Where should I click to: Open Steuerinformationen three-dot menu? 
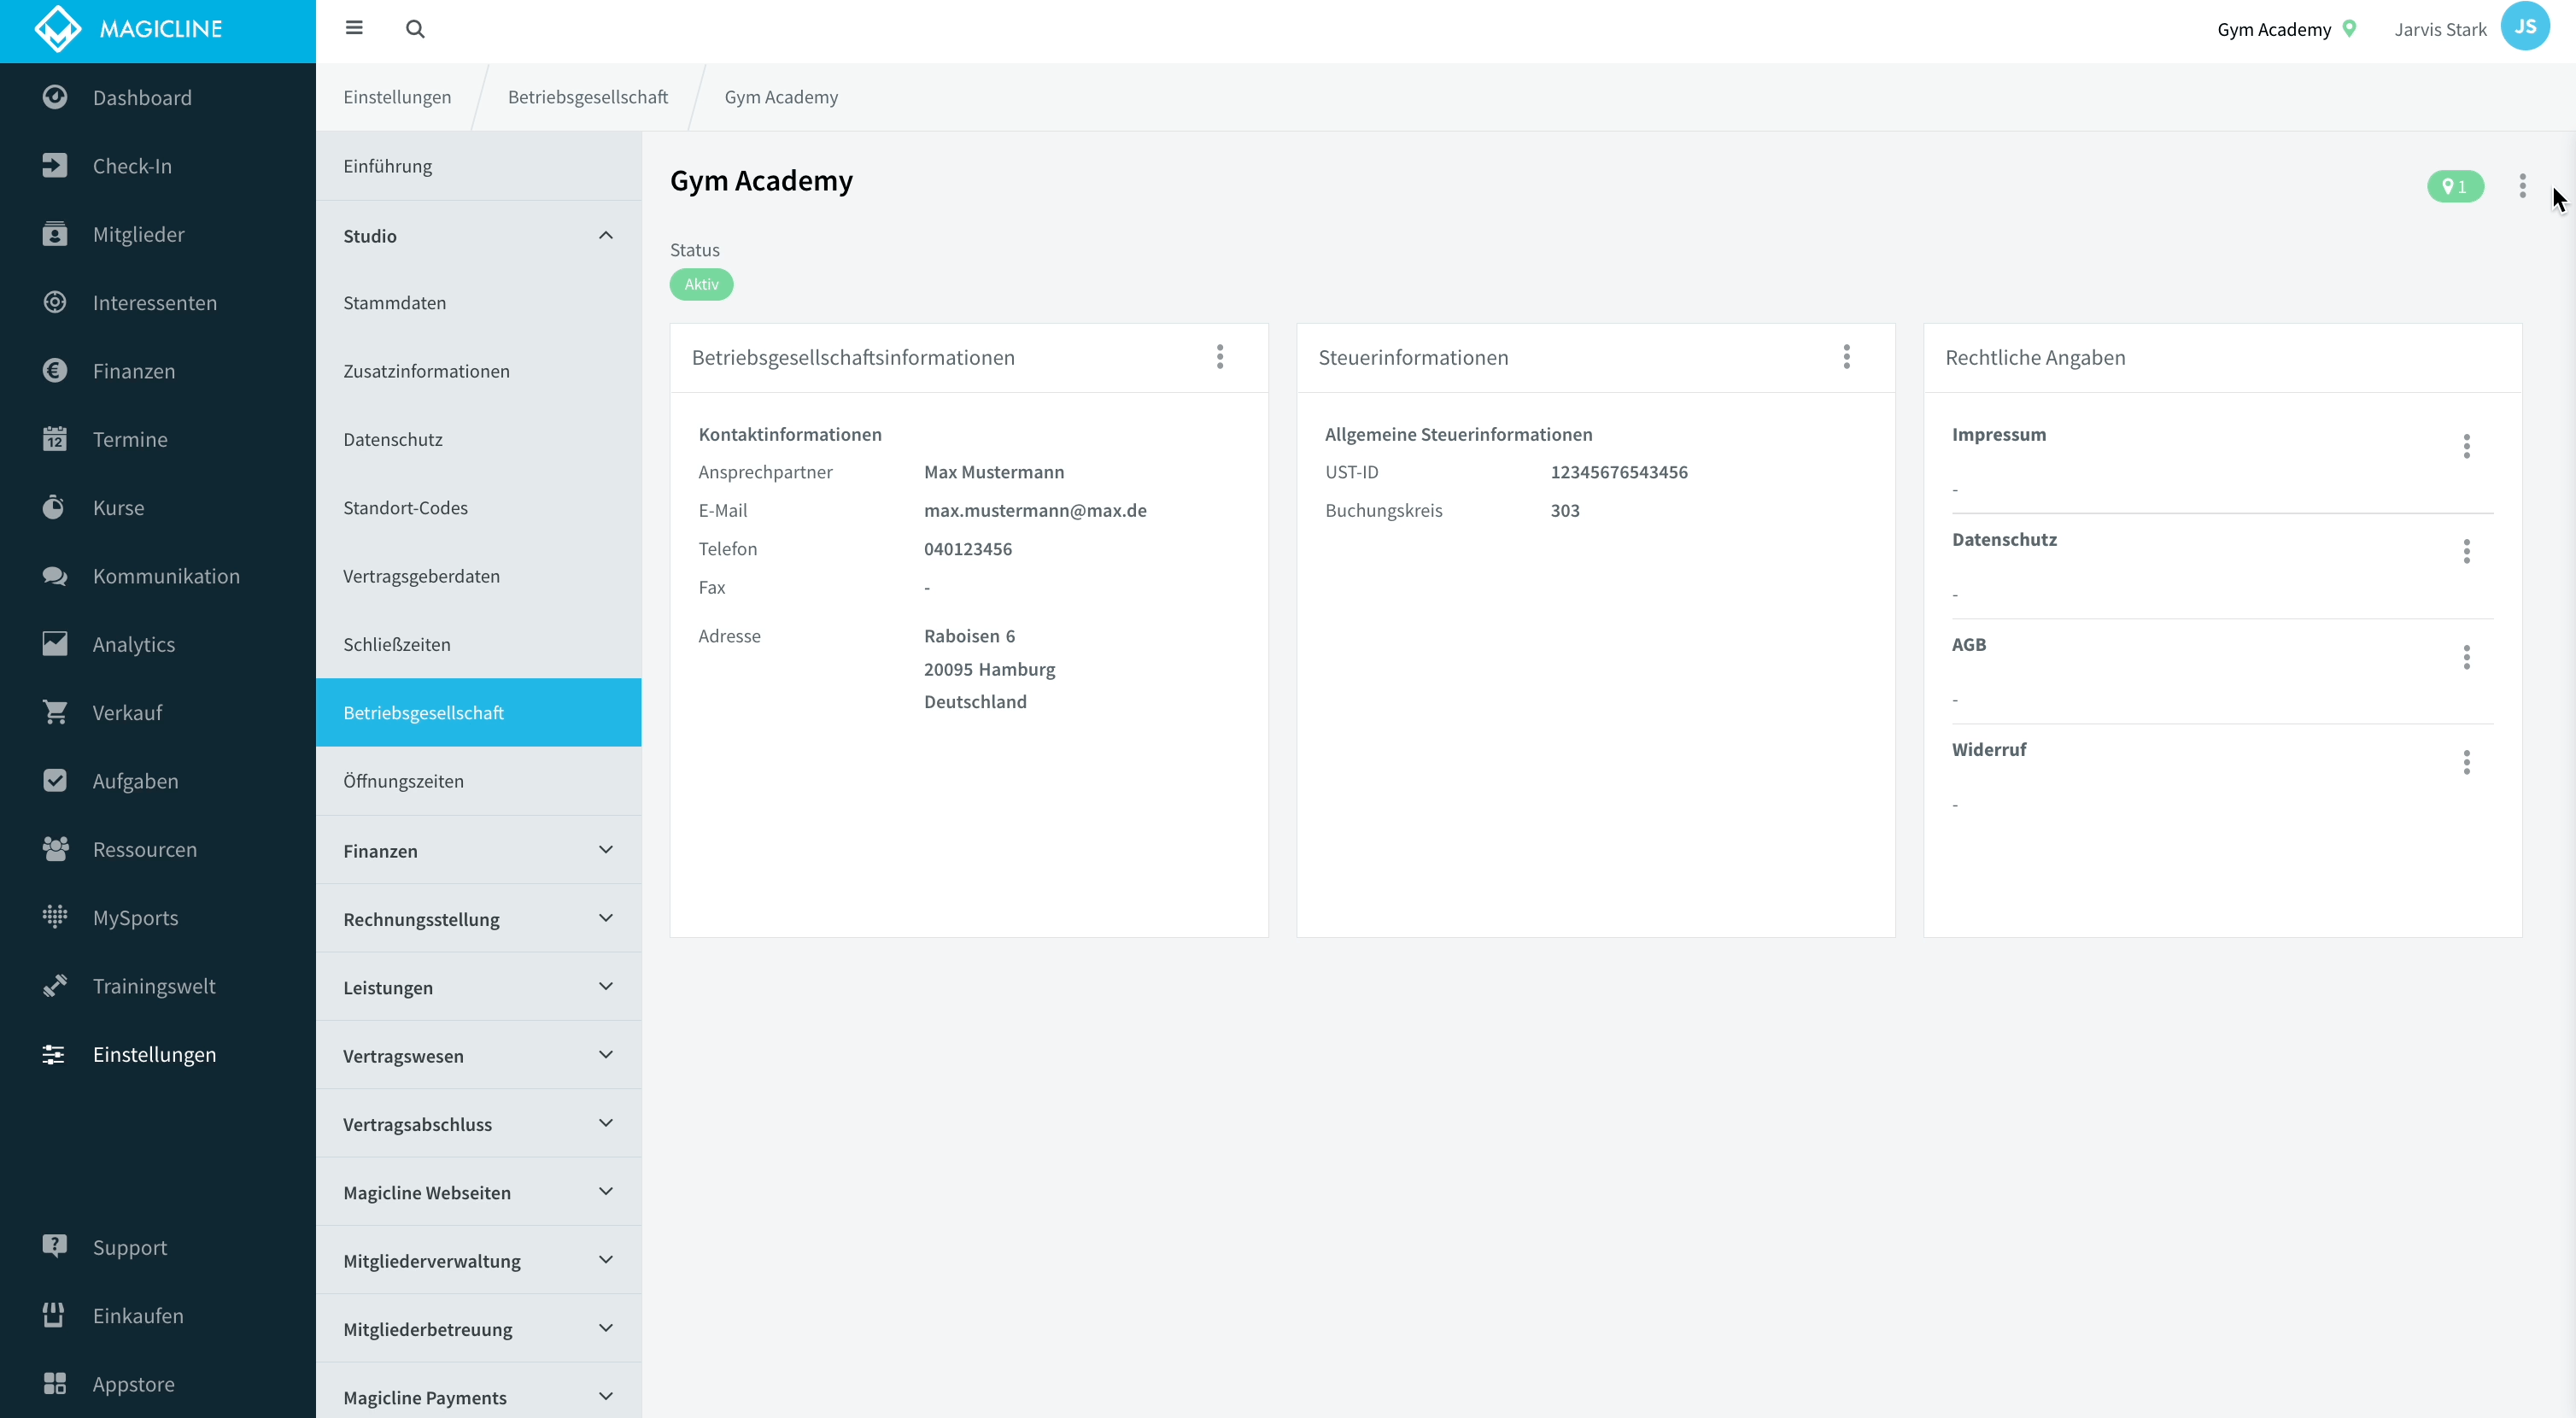1847,357
